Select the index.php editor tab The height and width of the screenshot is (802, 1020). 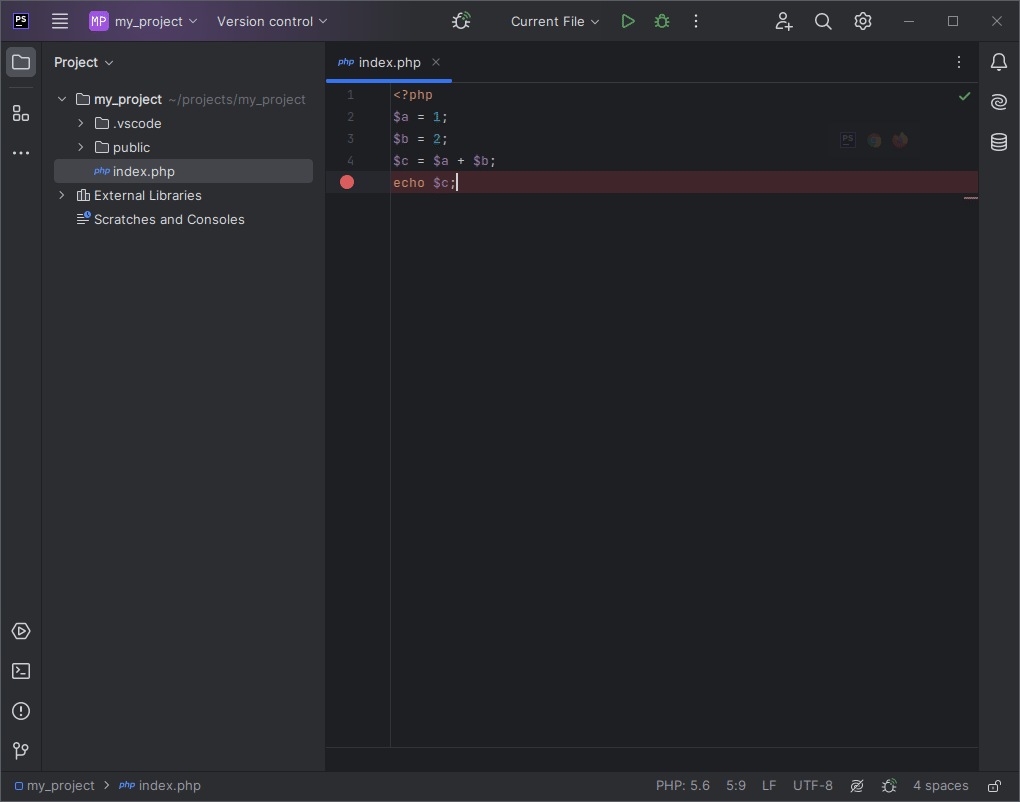point(389,62)
